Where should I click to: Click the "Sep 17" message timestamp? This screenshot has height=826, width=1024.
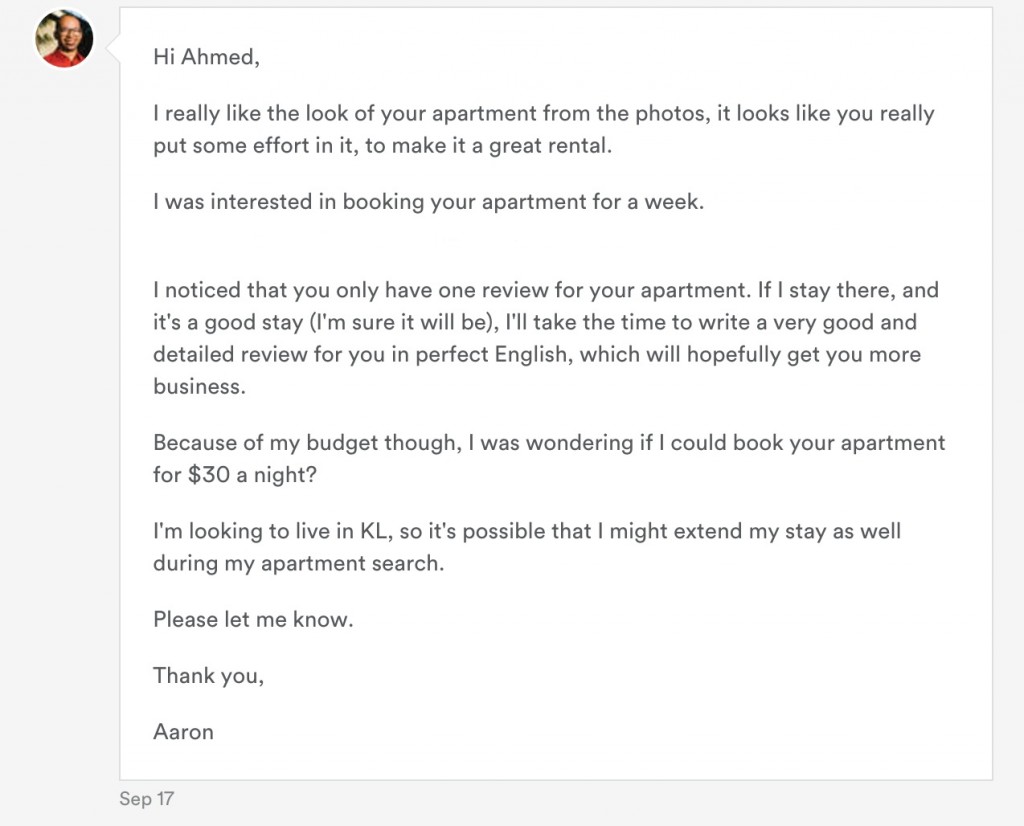pyautogui.click(x=146, y=799)
